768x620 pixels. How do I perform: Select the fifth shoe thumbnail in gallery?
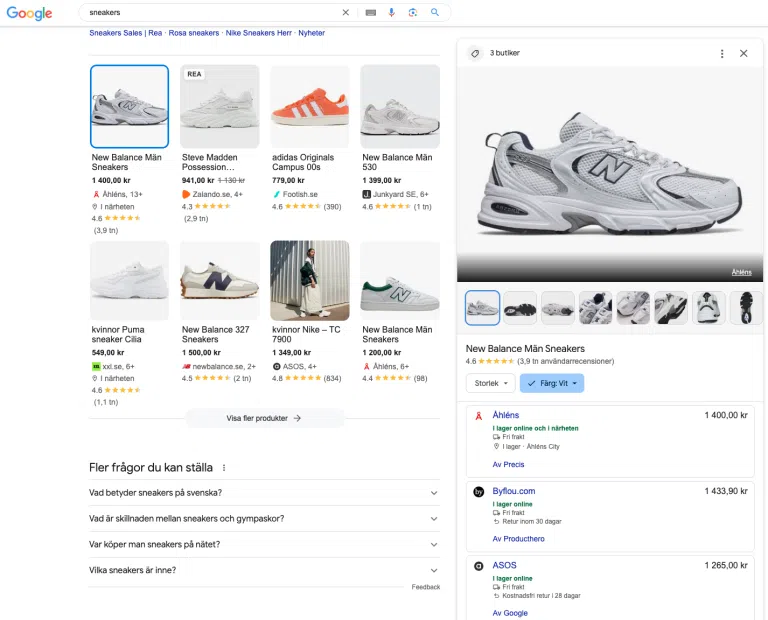pyautogui.click(x=633, y=308)
